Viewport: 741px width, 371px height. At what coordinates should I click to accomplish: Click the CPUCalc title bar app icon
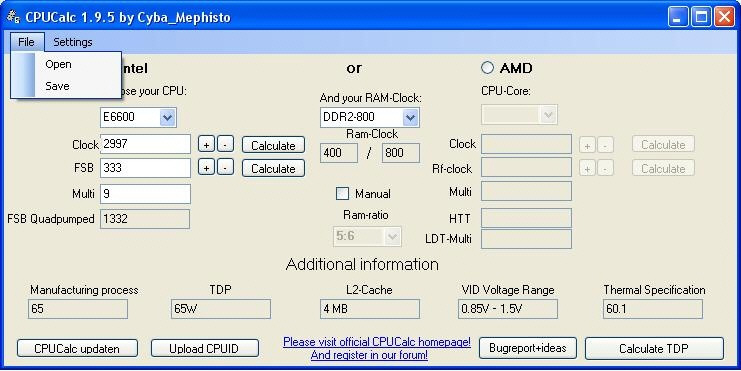point(13,17)
